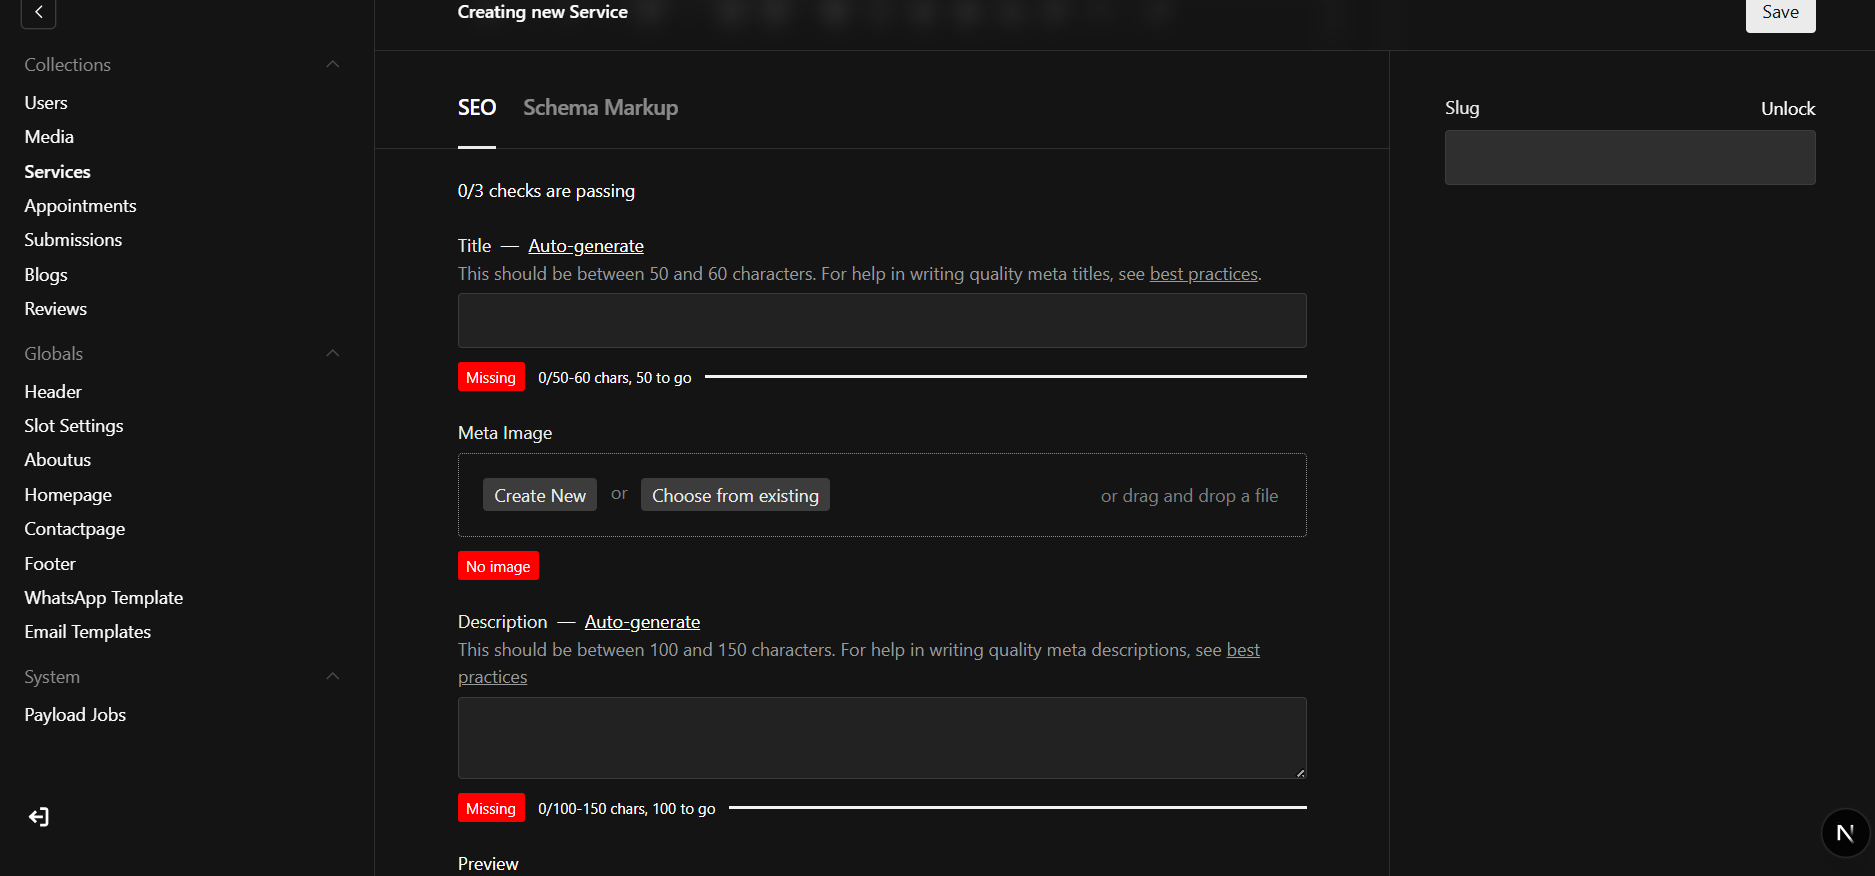The height and width of the screenshot is (876, 1875).
Task: Collapse the System group chevron
Action: click(333, 677)
